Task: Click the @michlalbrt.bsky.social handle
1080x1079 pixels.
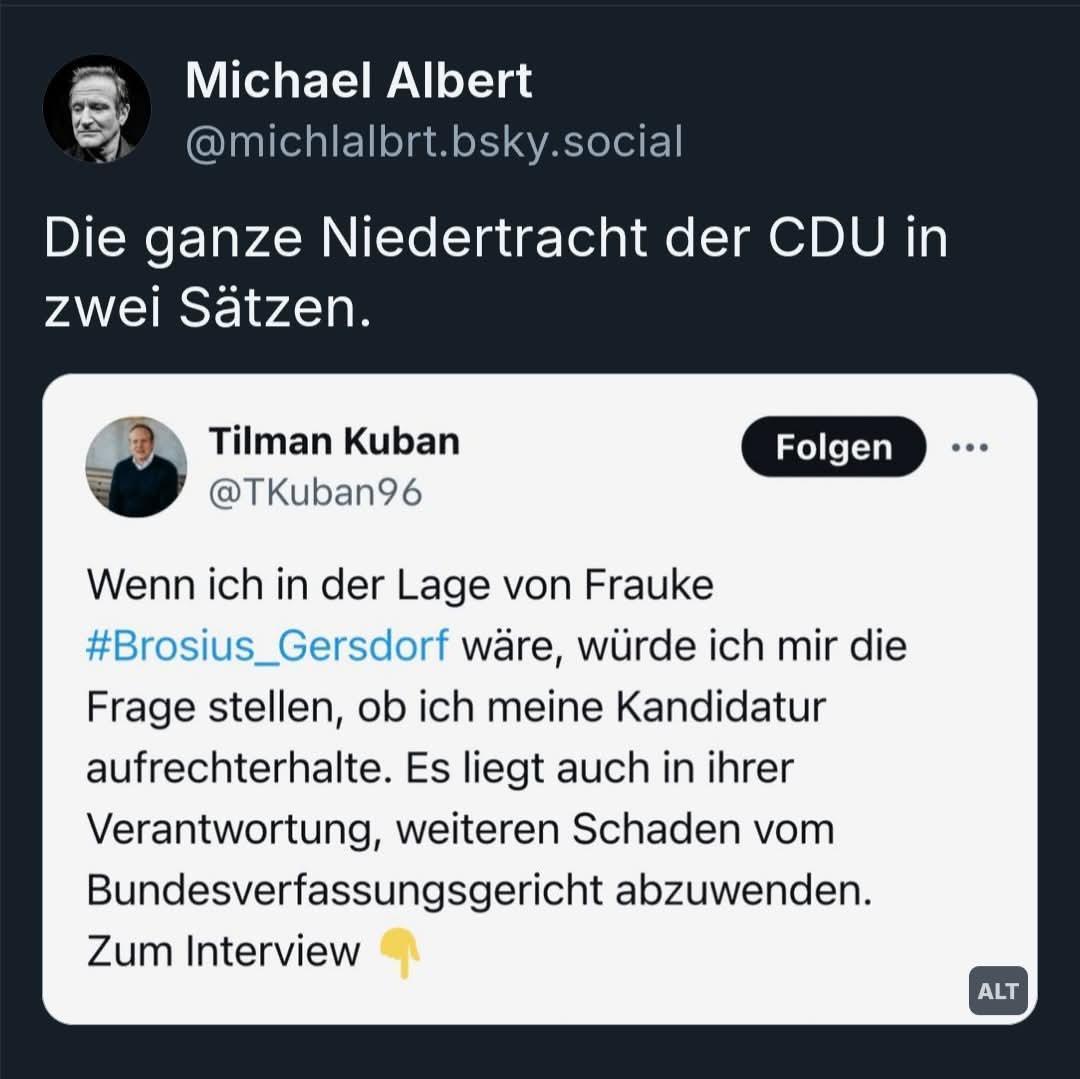Action: (x=434, y=142)
